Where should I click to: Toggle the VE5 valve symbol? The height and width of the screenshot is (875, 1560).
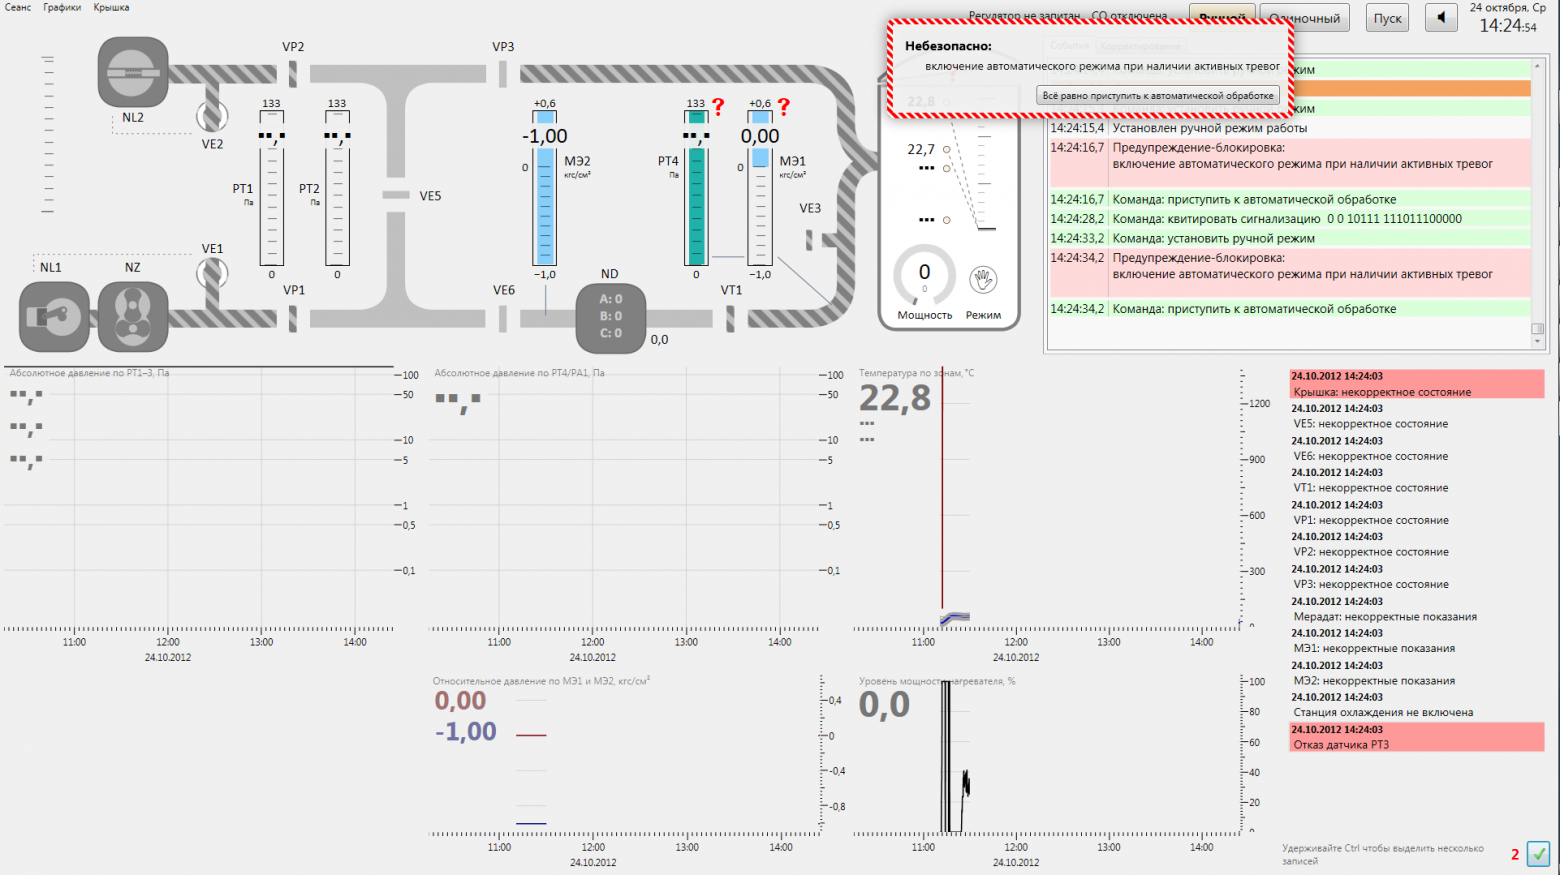click(x=396, y=195)
